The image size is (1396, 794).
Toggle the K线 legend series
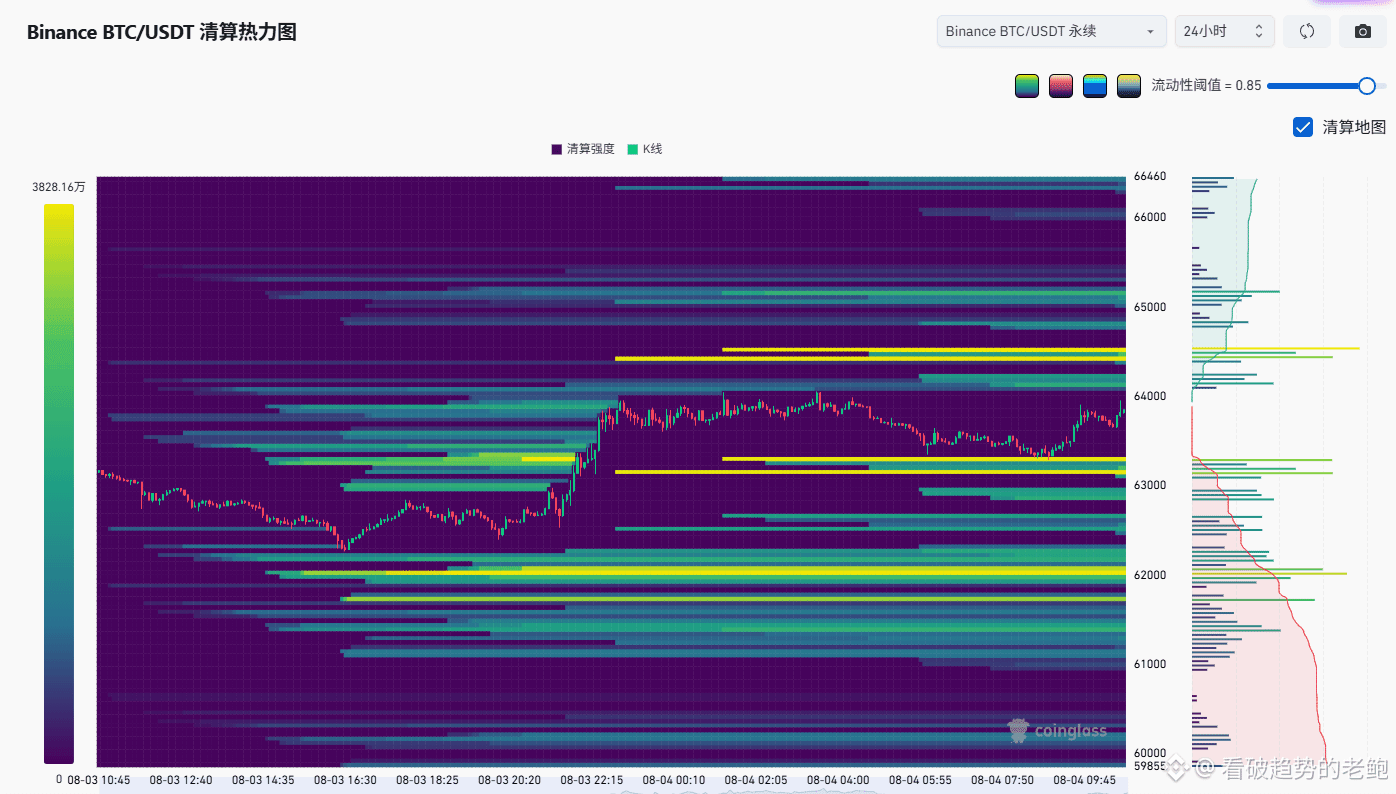645,149
